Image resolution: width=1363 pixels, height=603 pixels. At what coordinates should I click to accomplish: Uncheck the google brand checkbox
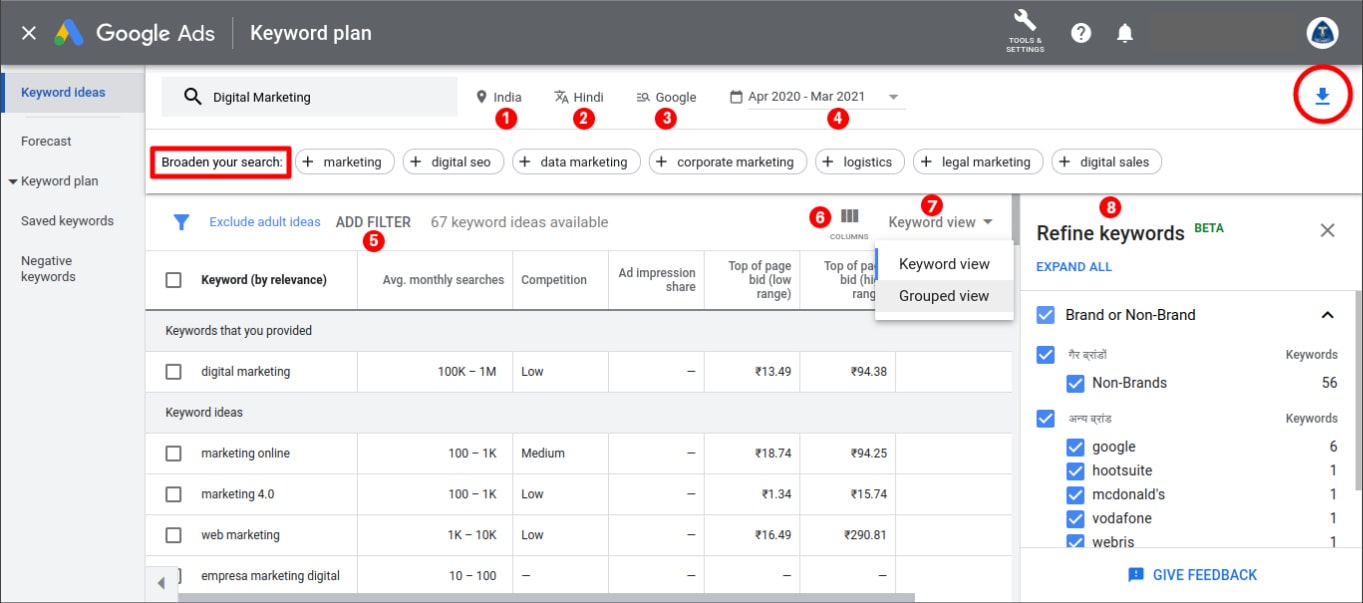point(1075,447)
